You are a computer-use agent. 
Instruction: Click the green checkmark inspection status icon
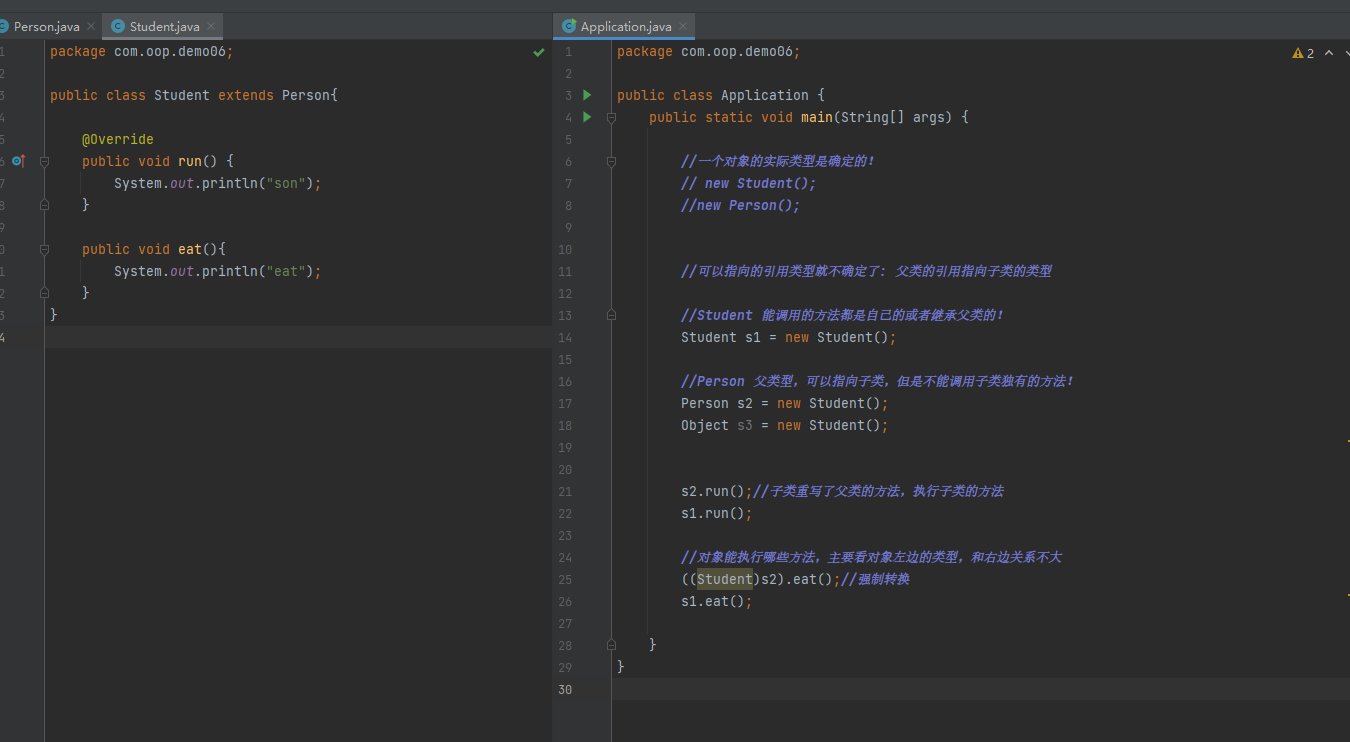539,52
